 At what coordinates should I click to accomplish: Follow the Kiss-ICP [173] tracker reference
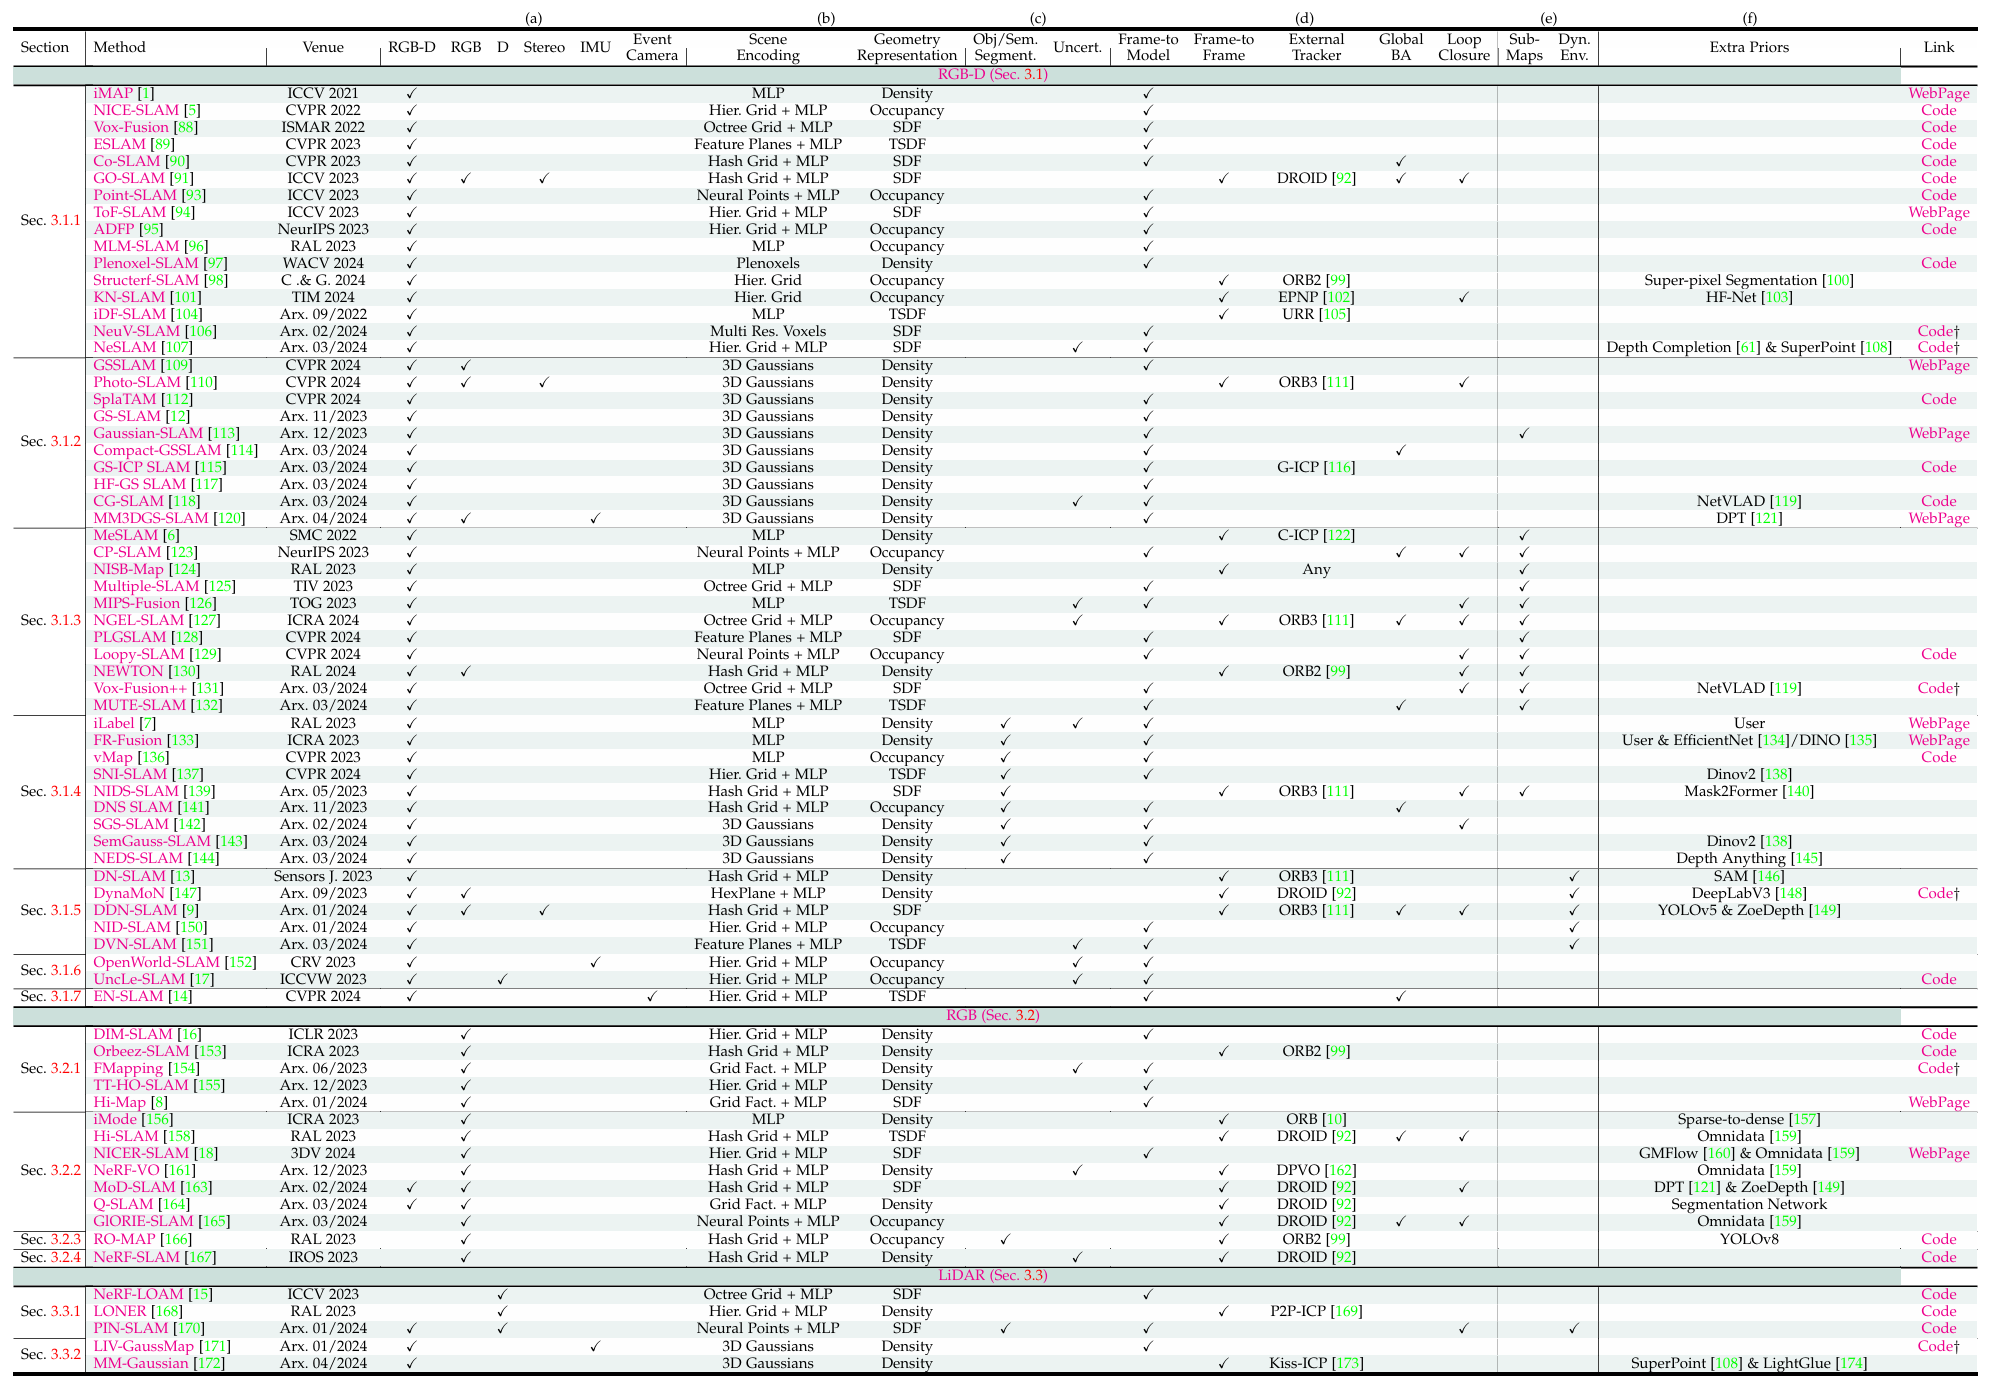click(x=1316, y=1363)
